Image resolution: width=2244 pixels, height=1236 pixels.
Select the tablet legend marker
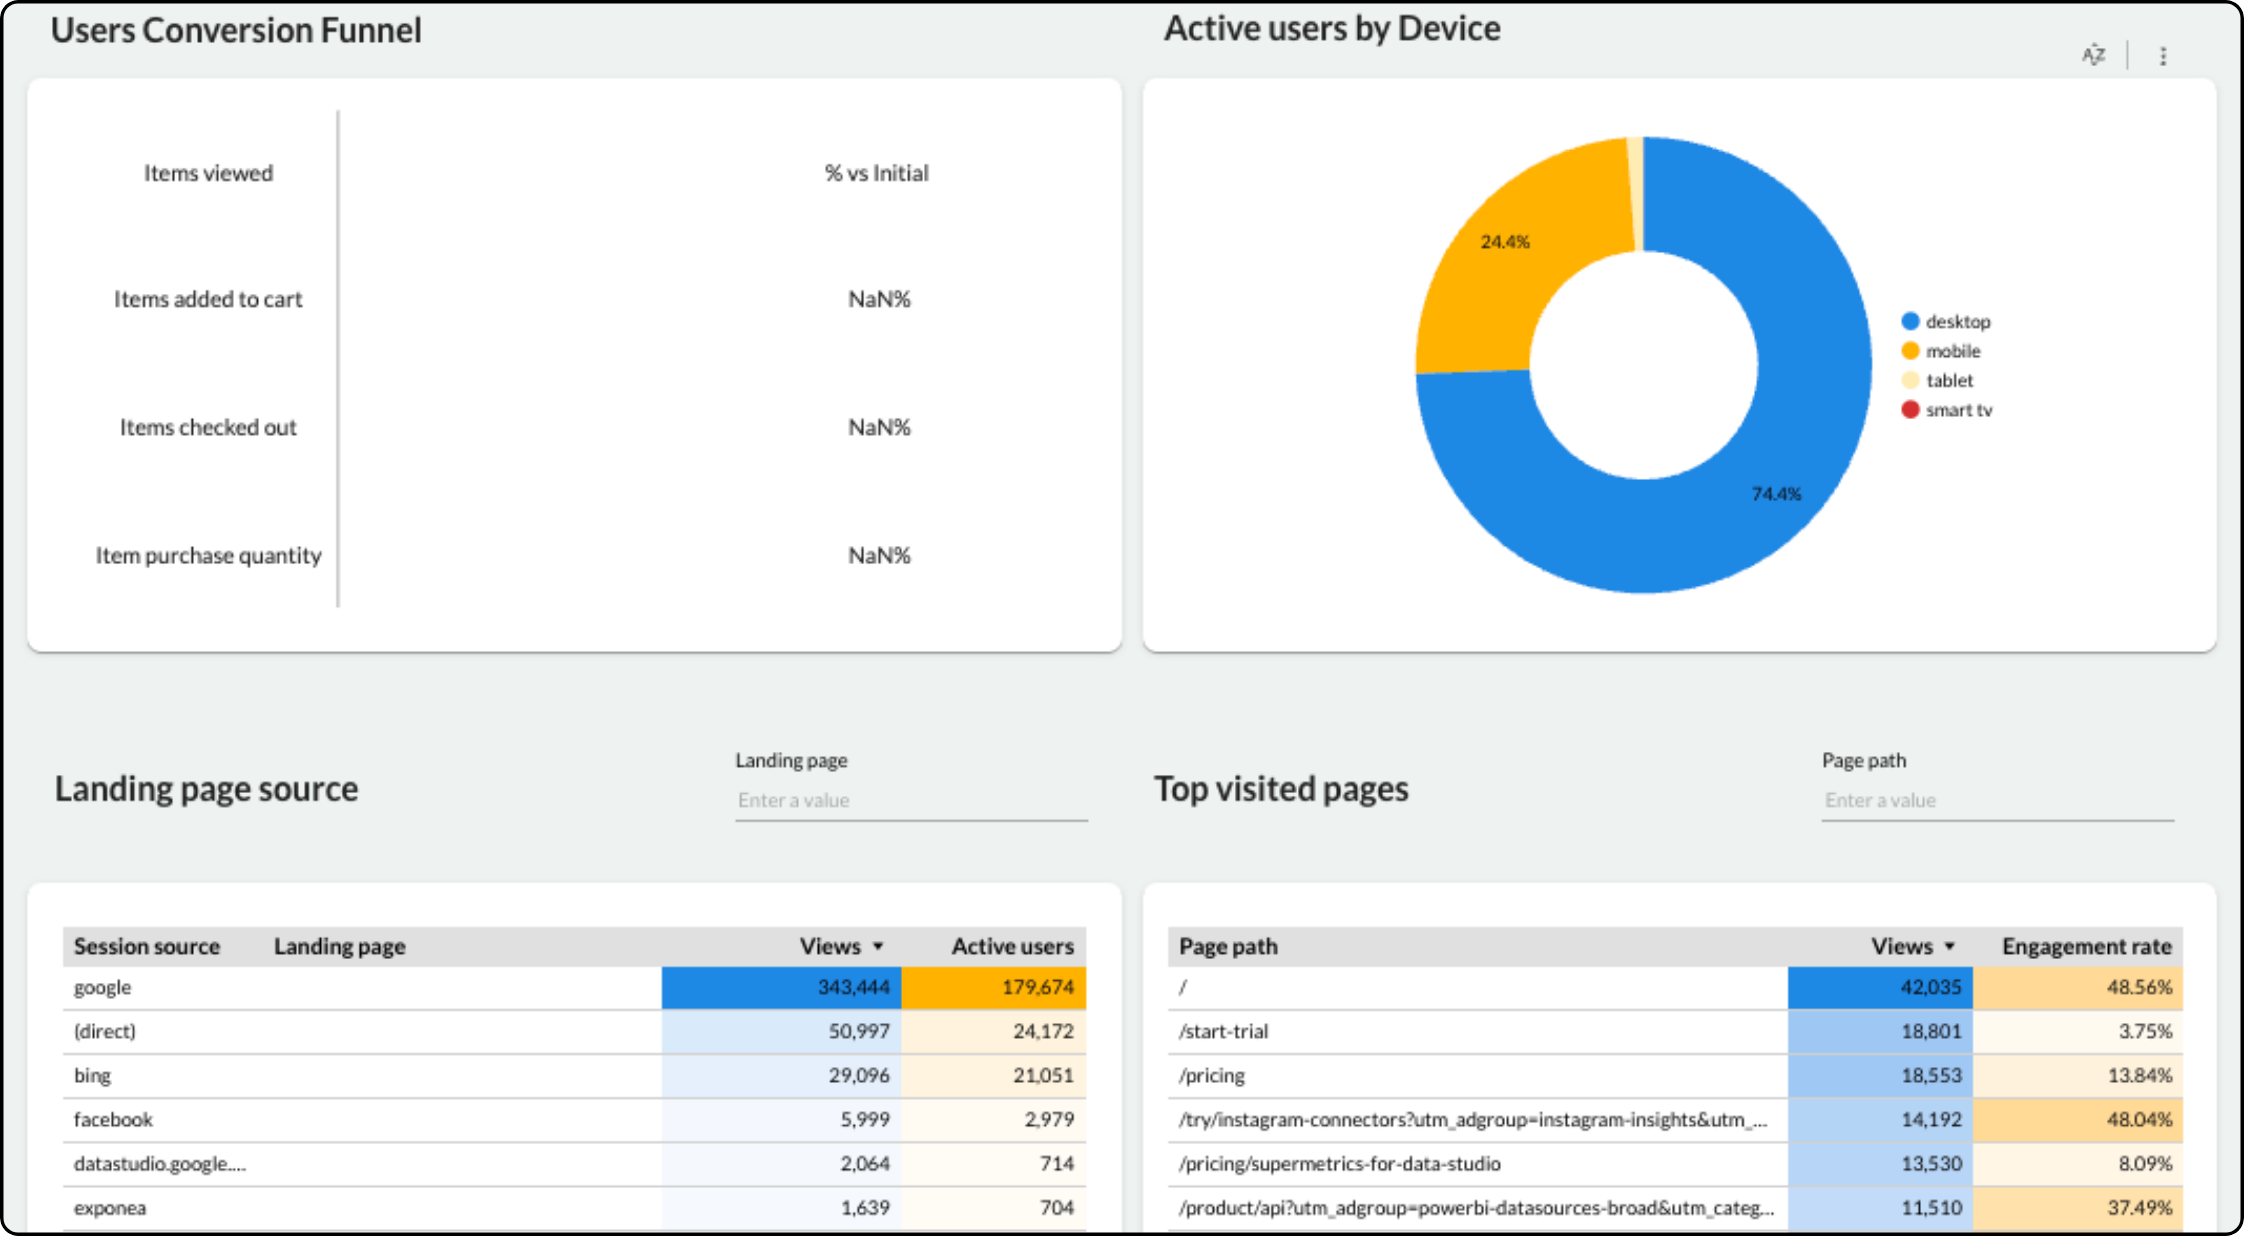[x=1910, y=380]
